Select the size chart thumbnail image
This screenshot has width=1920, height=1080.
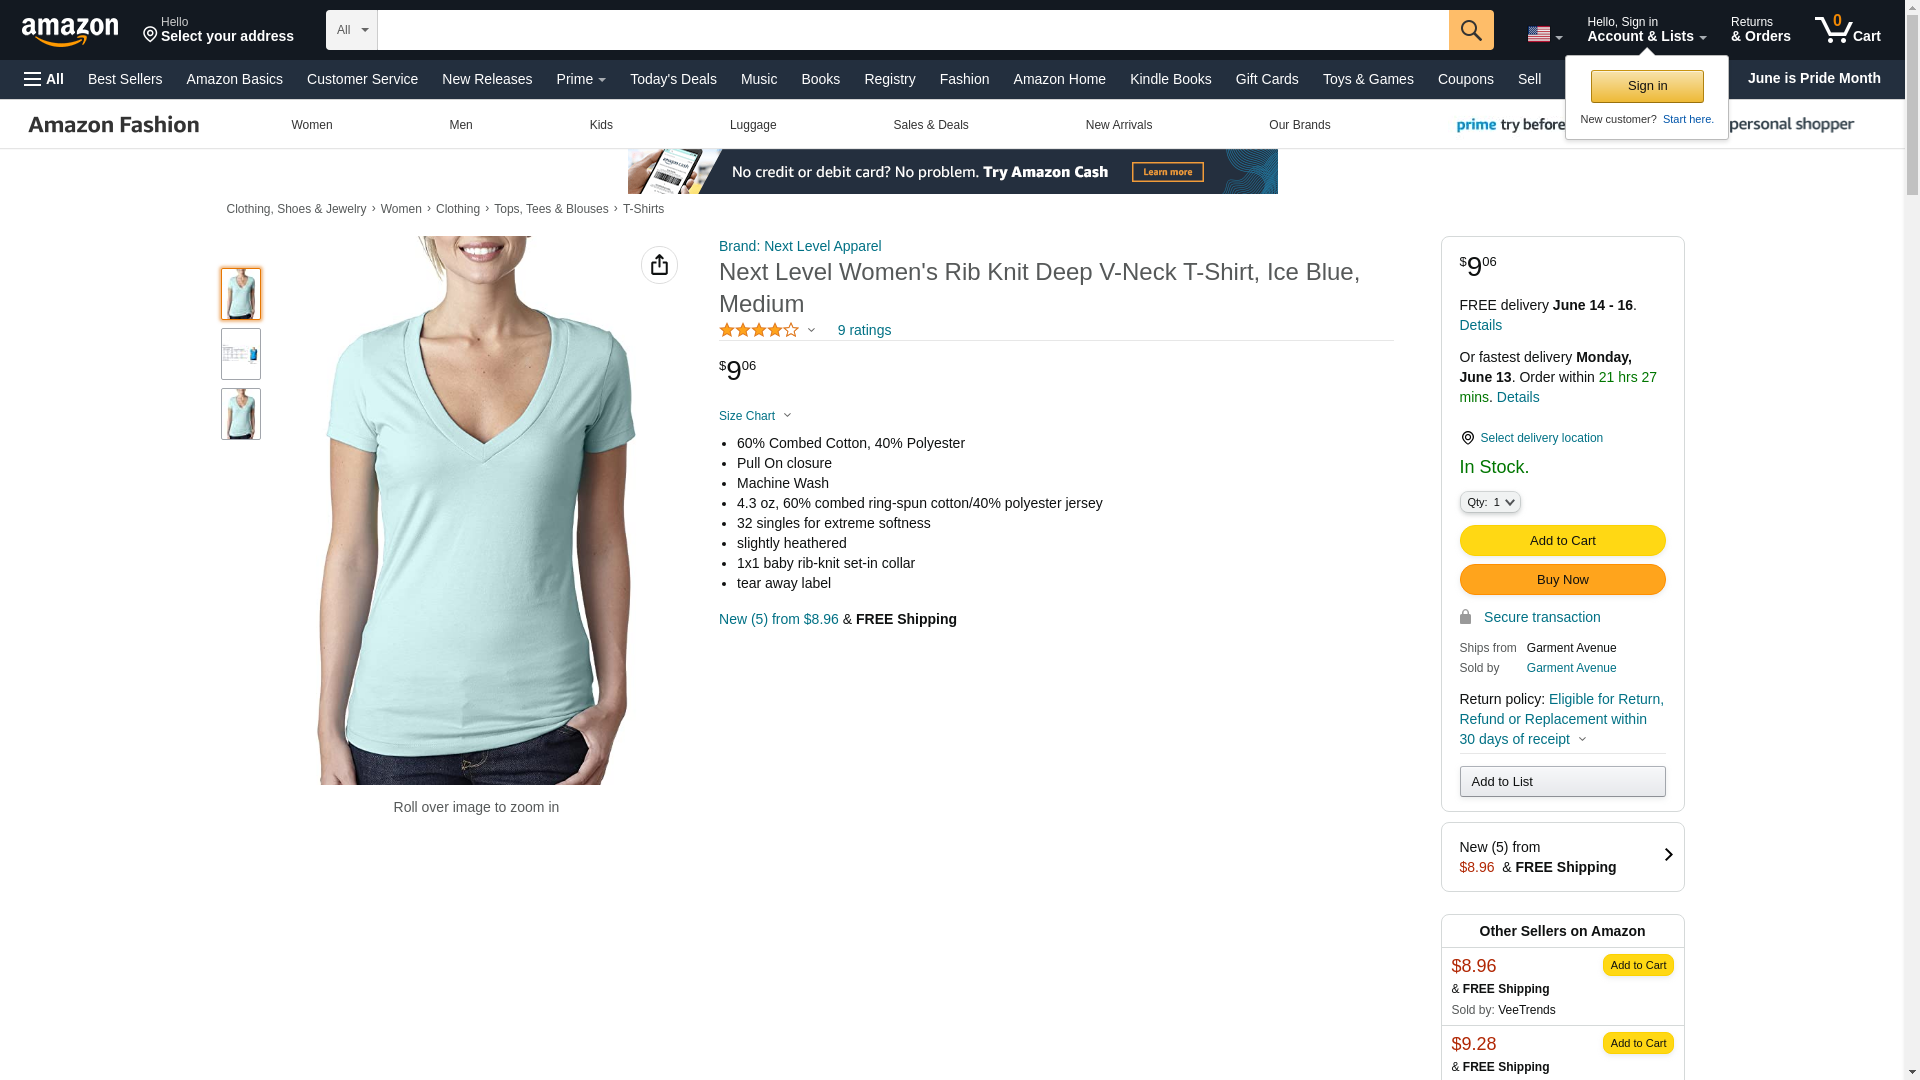pos(241,354)
